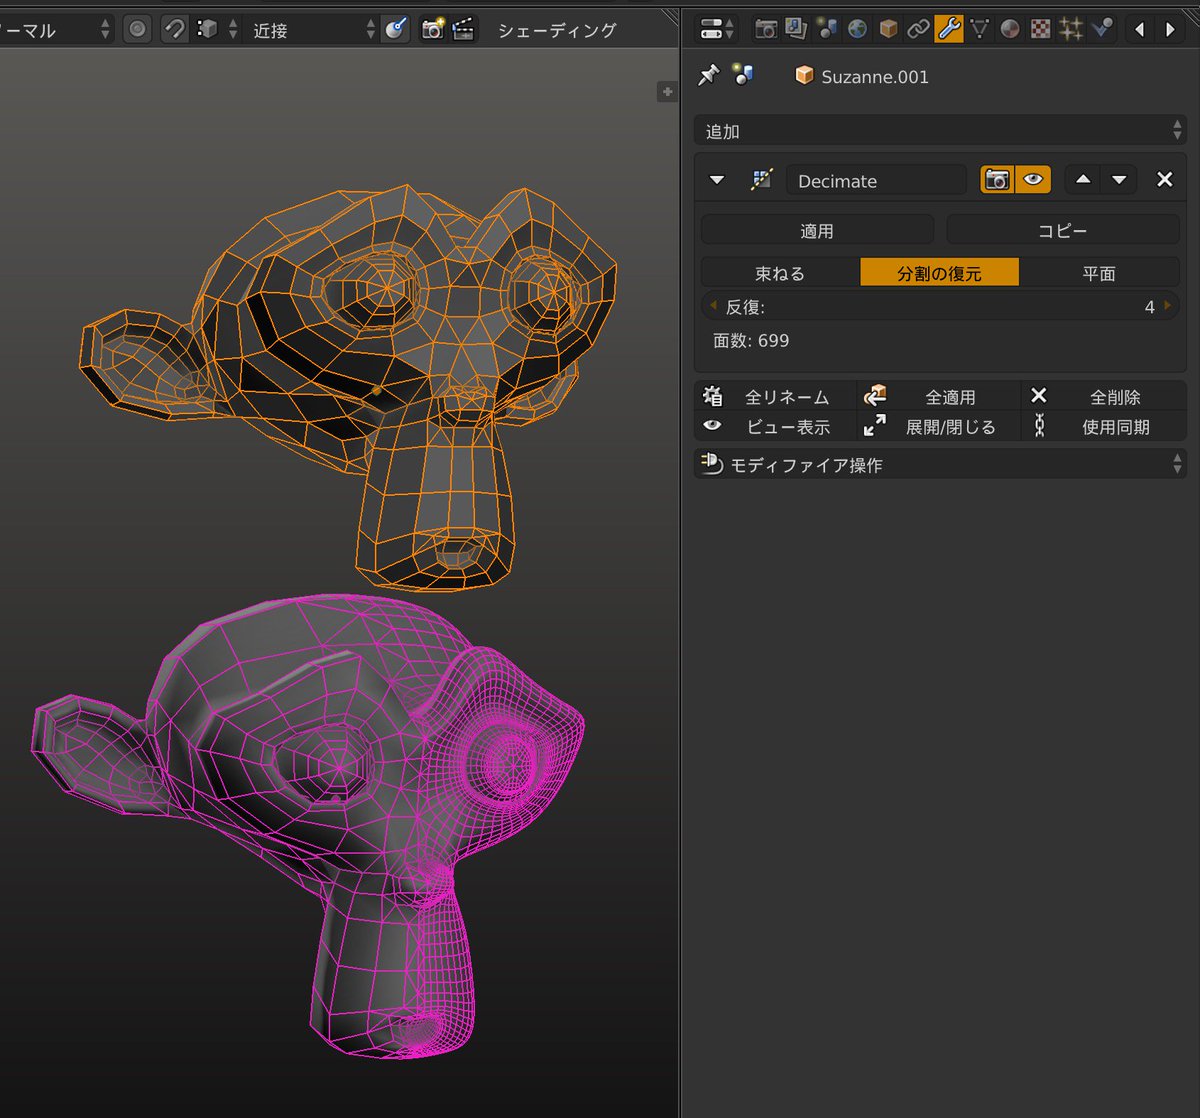Open the Material properties tab sphere icon
The height and width of the screenshot is (1118, 1200).
tap(1010, 29)
